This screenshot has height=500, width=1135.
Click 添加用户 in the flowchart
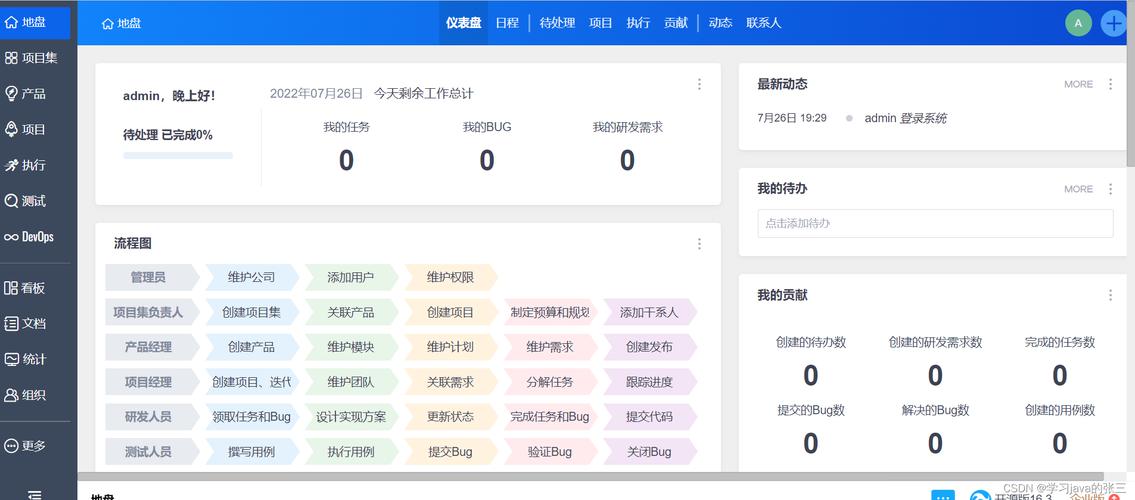[x=350, y=277]
